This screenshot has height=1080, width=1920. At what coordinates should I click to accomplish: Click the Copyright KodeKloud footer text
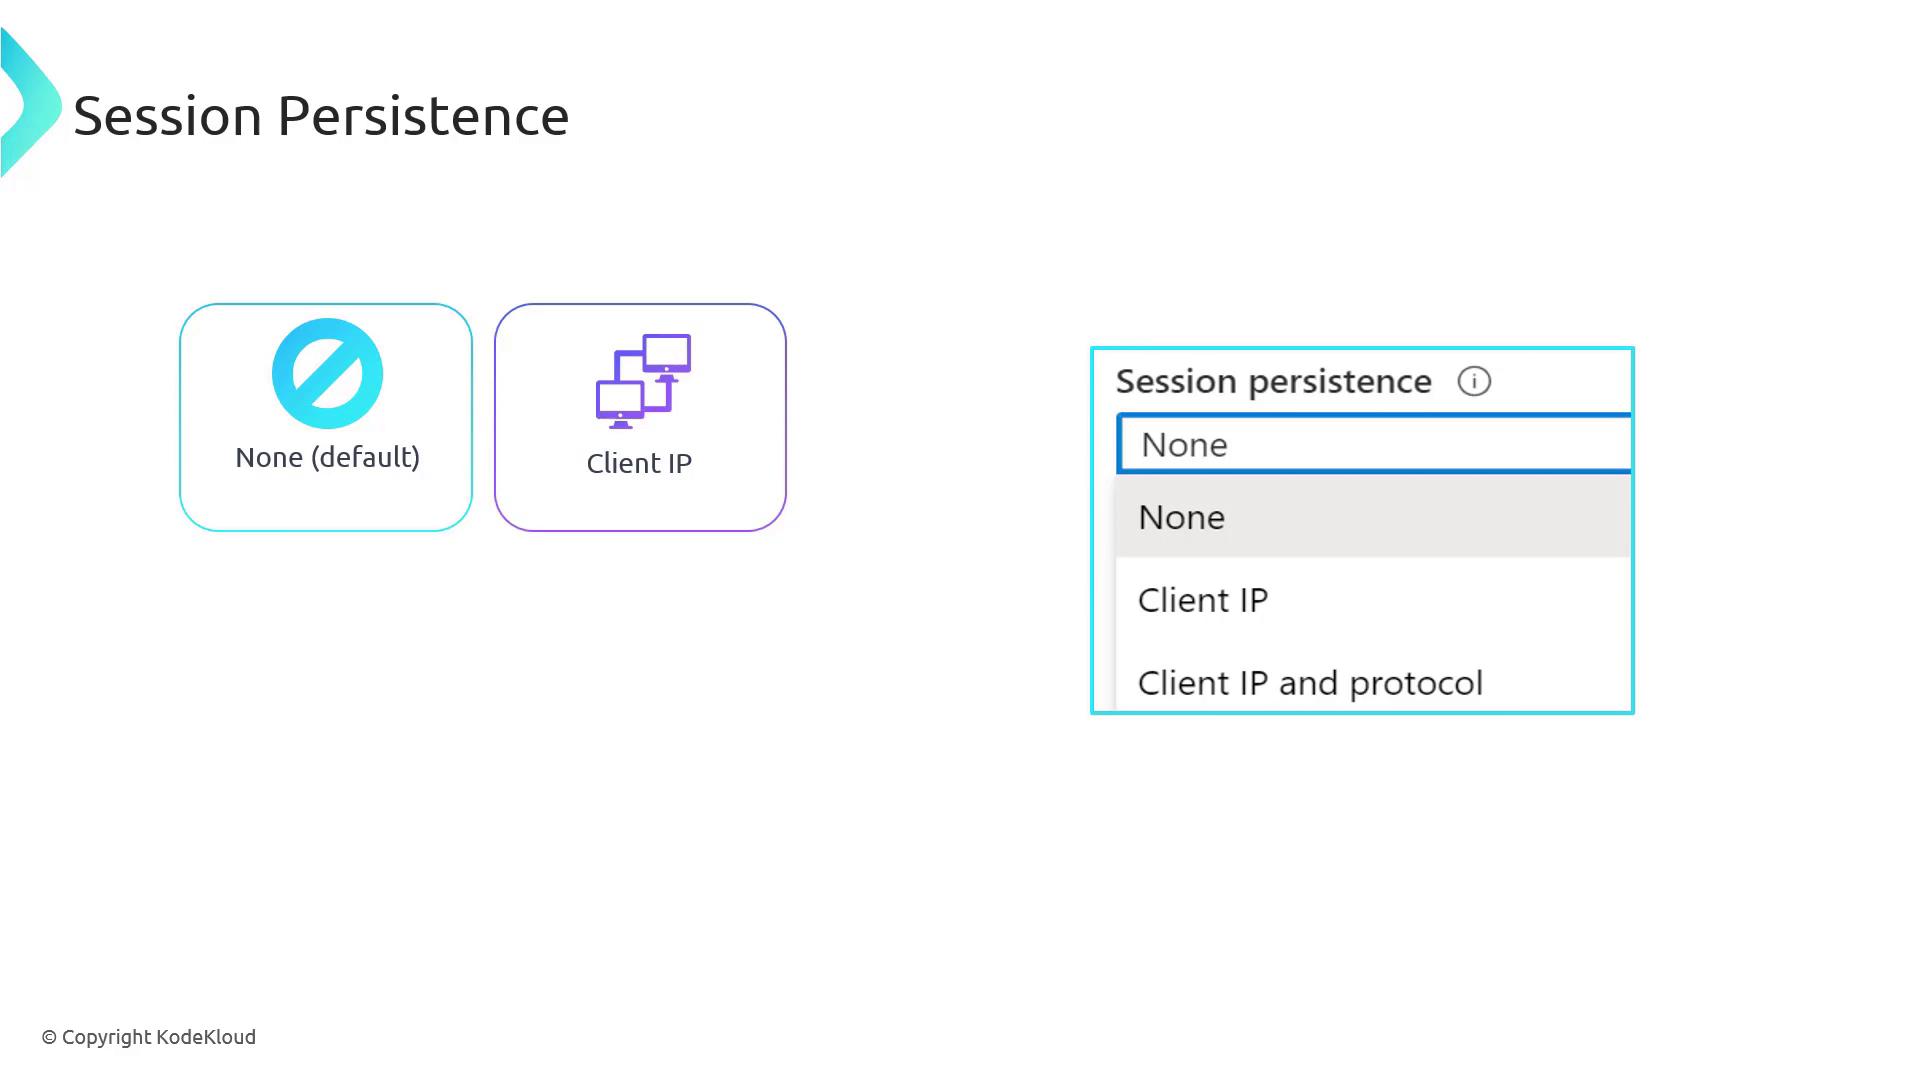(158, 1037)
